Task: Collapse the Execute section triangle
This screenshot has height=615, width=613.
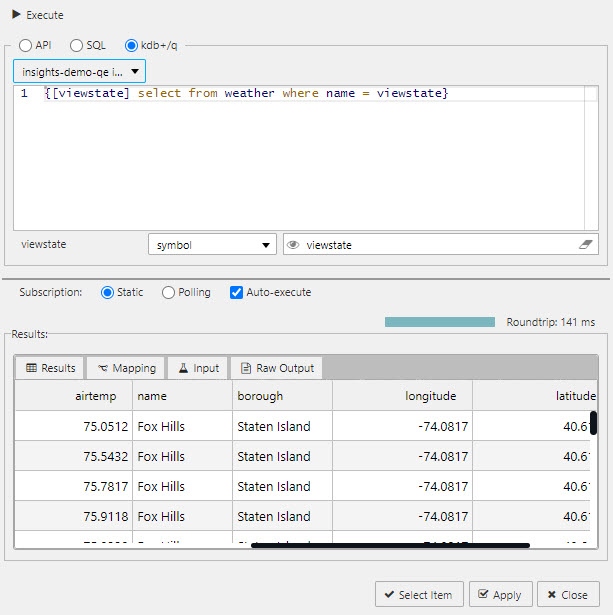Action: point(16,15)
